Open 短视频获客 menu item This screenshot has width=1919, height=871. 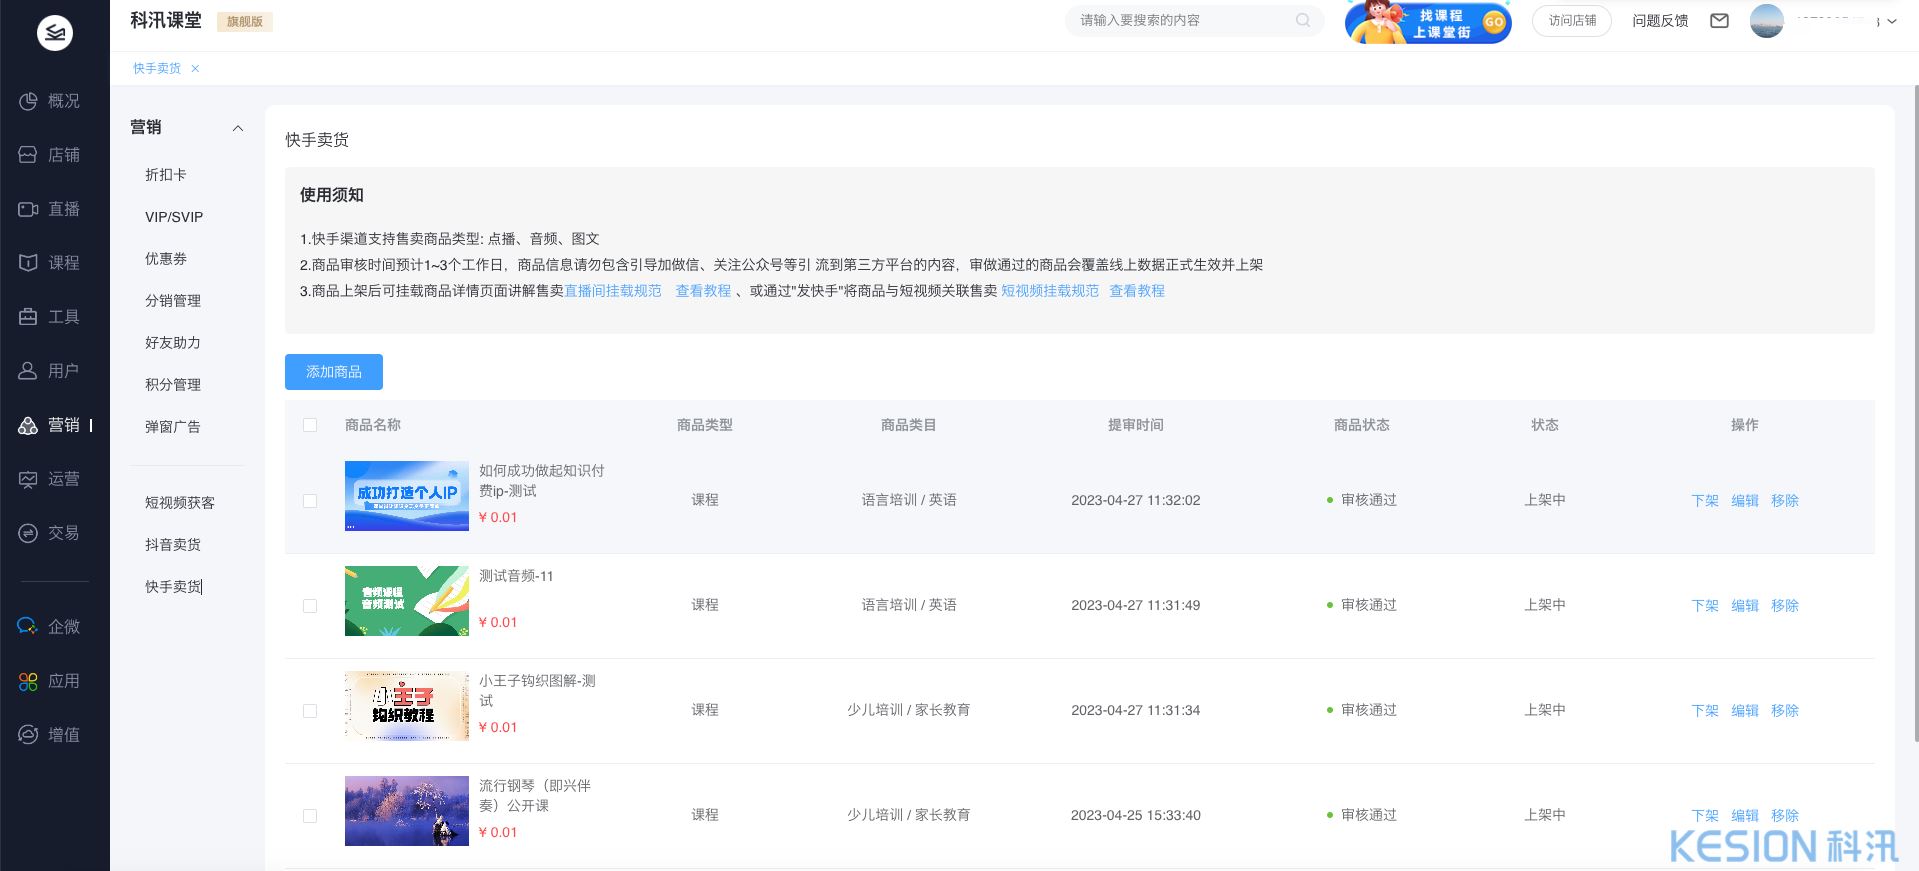(180, 503)
